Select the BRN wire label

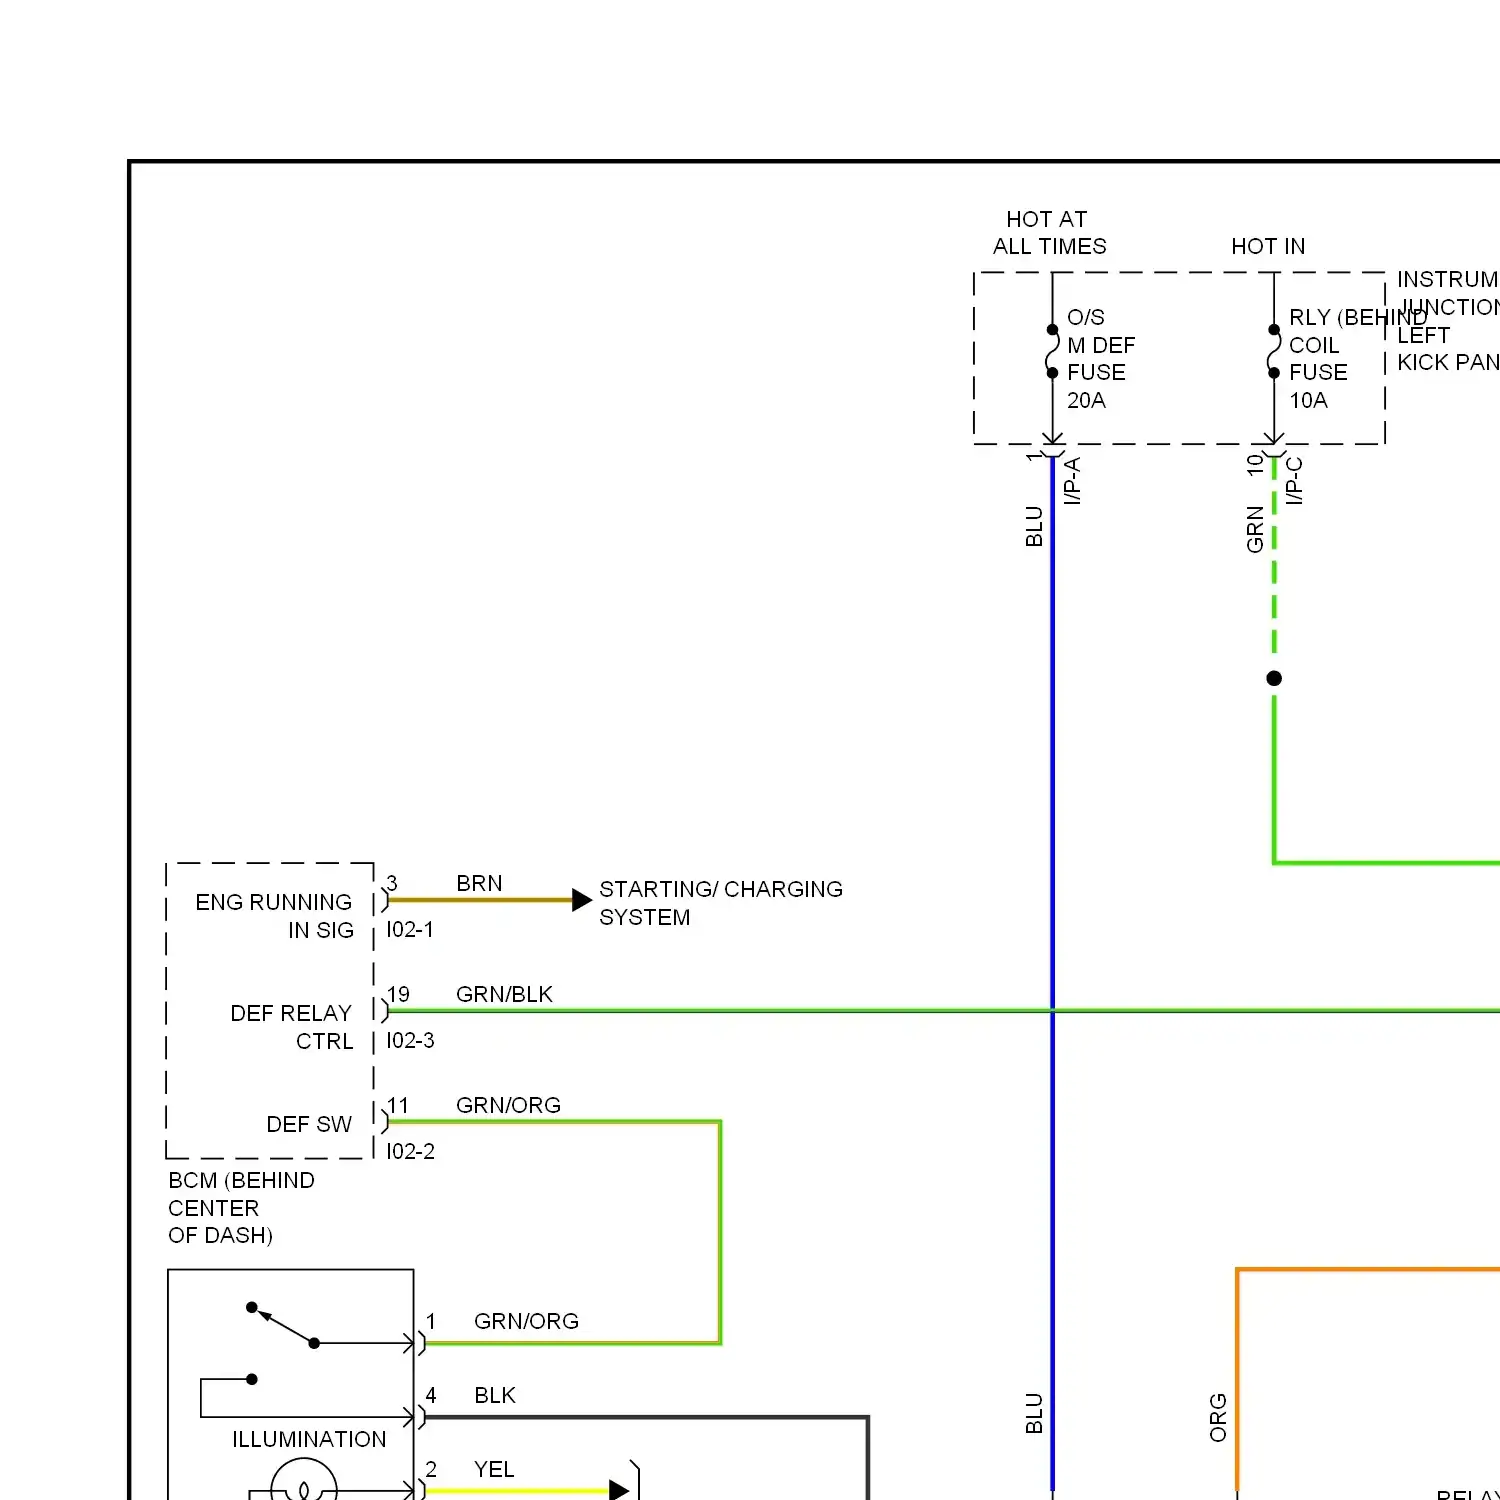(x=479, y=884)
